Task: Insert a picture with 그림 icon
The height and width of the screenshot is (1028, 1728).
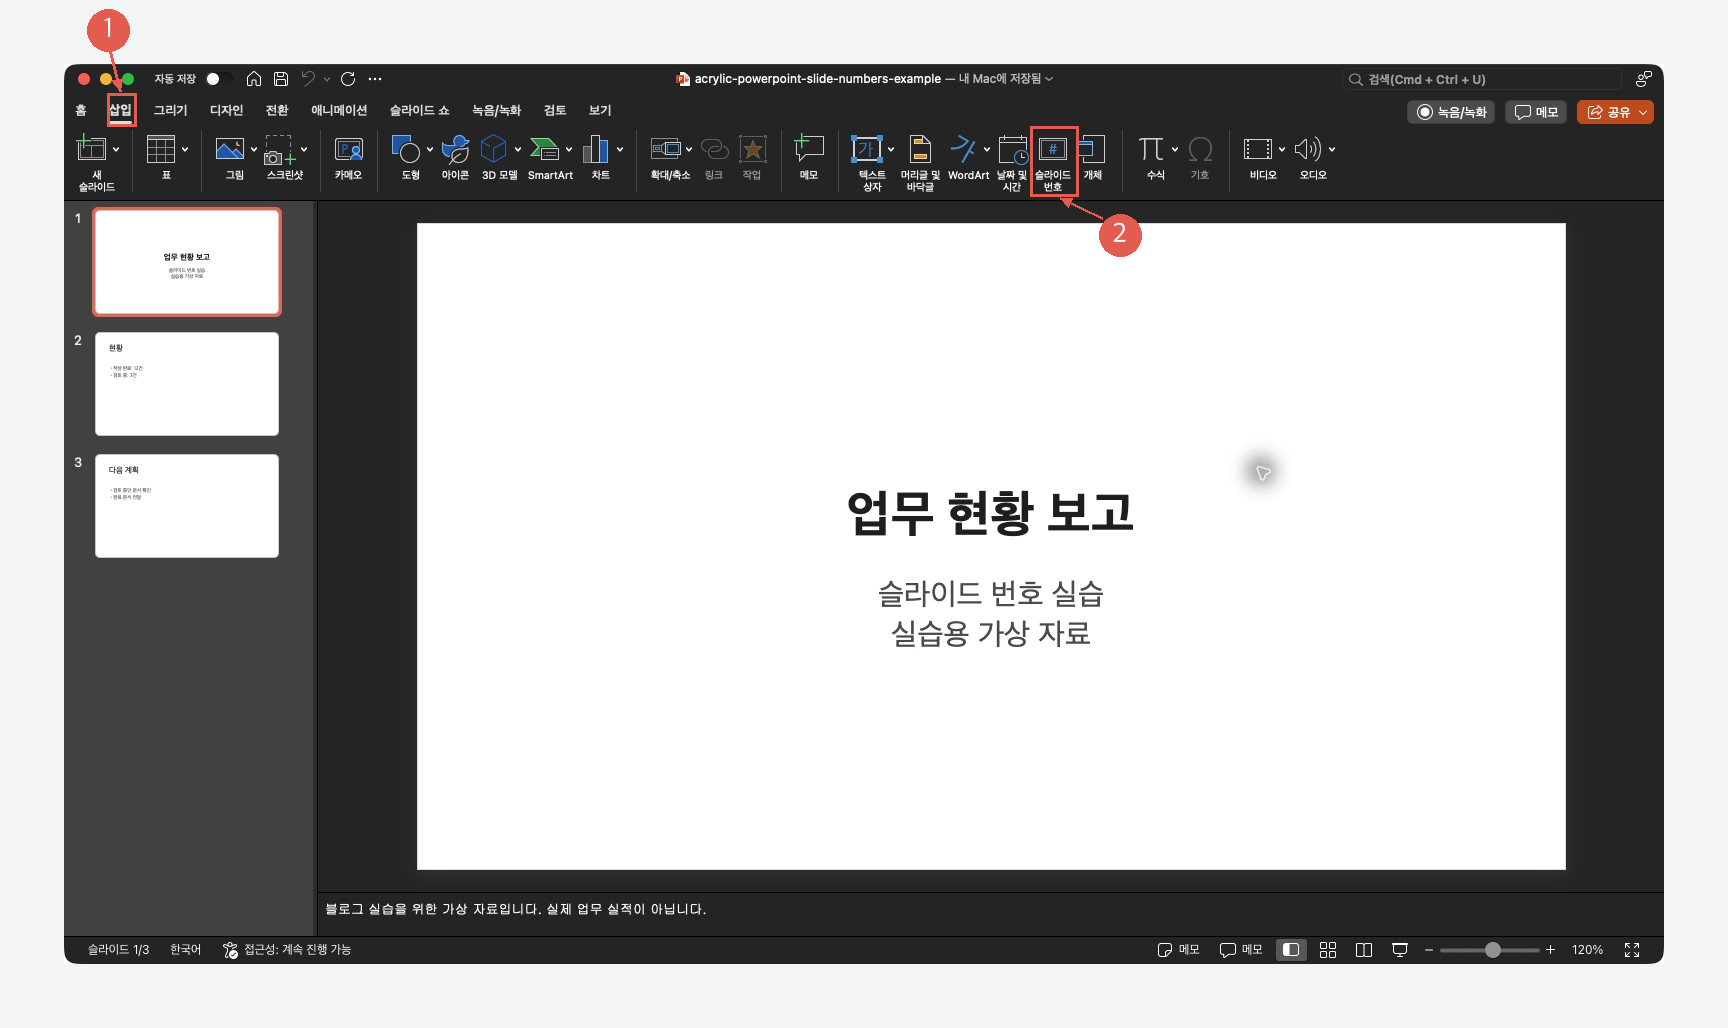Action: [x=229, y=149]
